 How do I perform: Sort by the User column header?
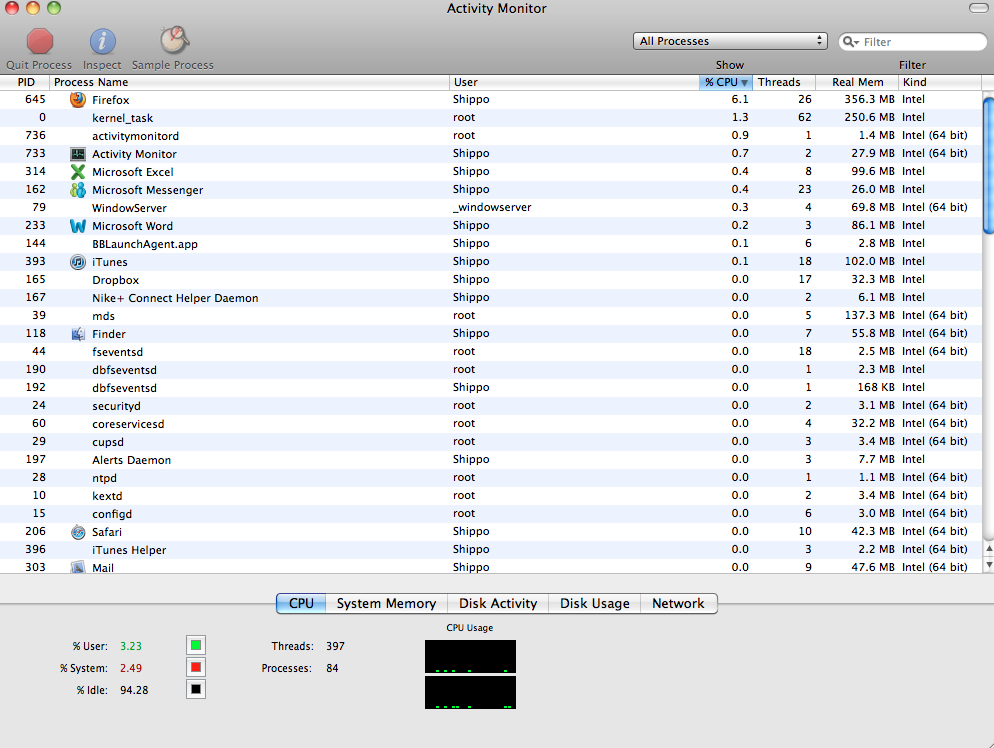coord(574,82)
